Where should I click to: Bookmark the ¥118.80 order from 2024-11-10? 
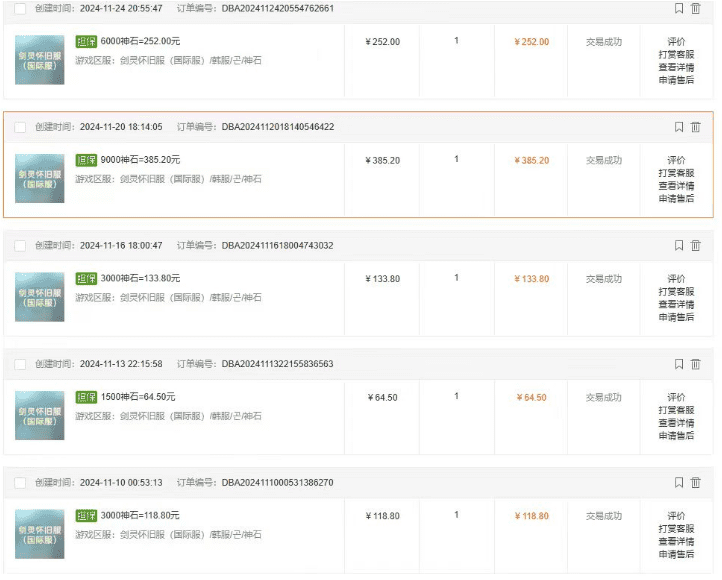(679, 483)
